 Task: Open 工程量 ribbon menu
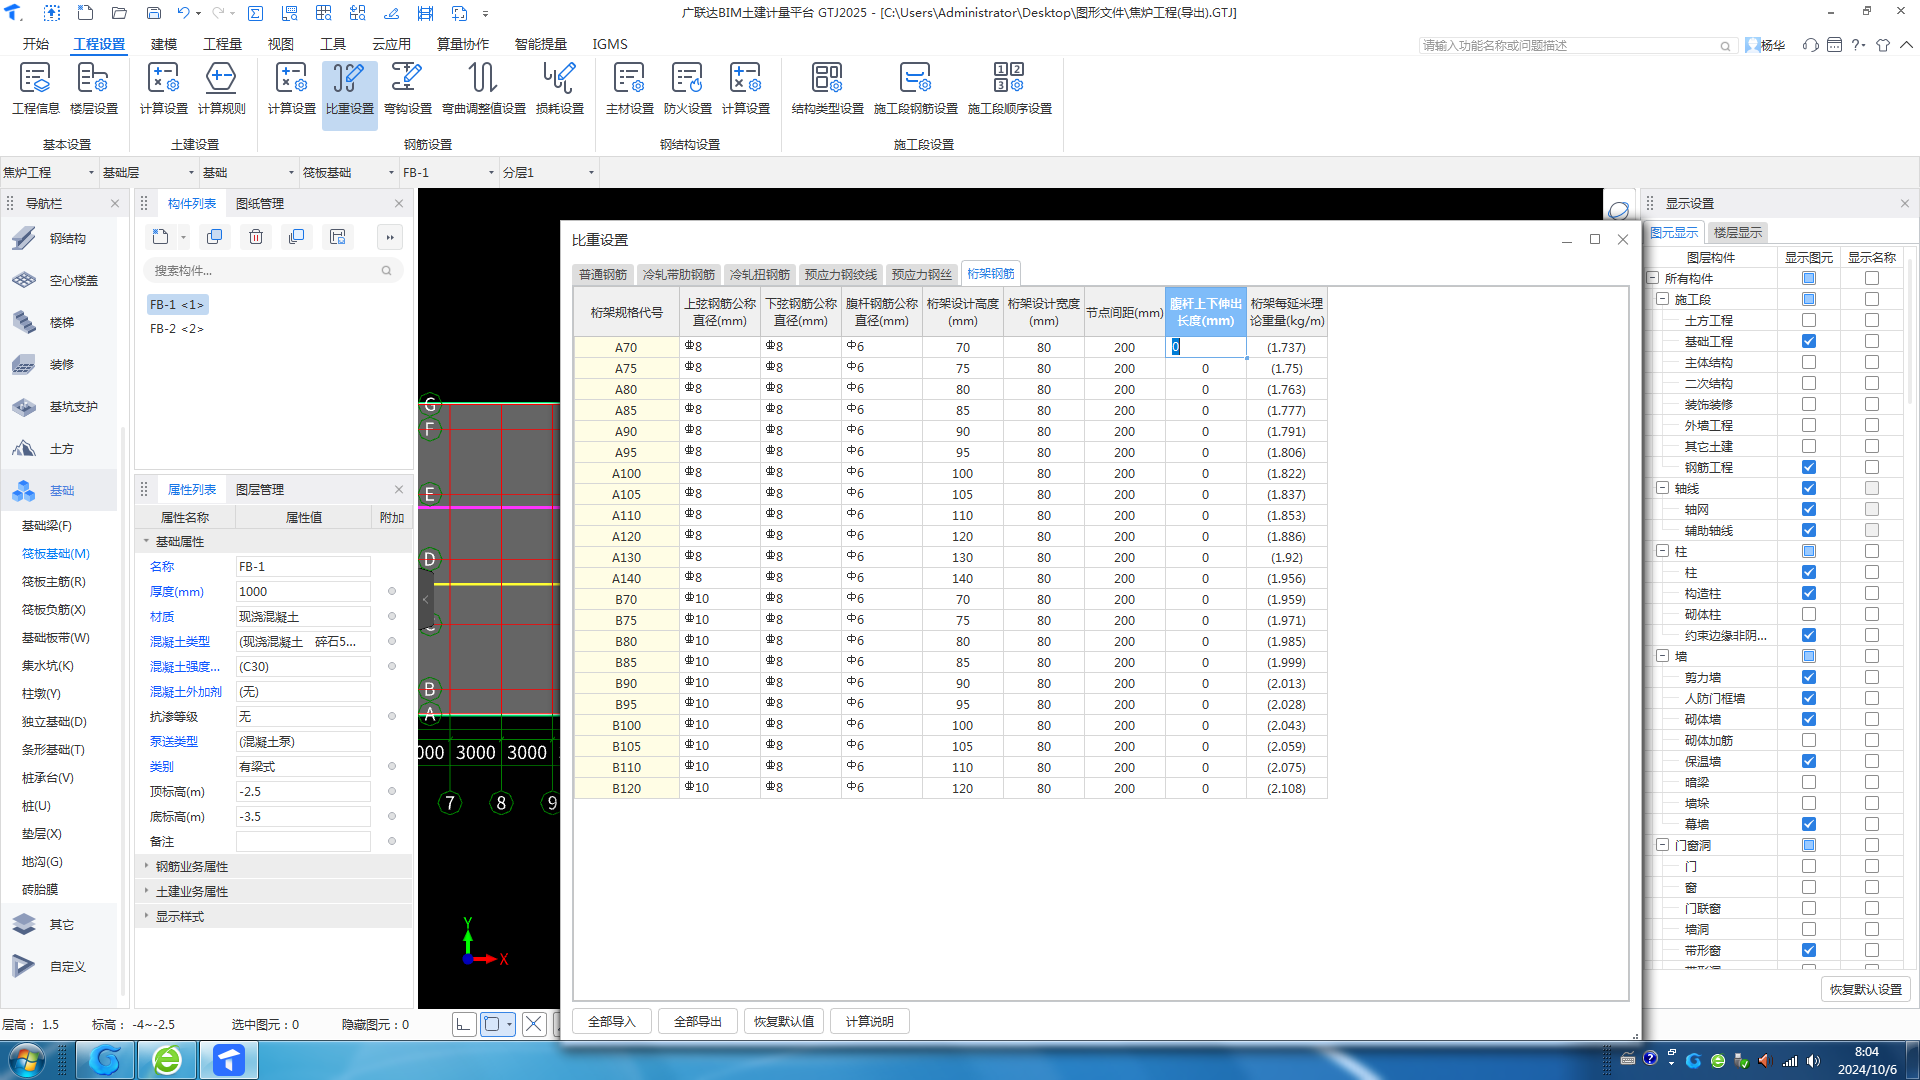click(x=222, y=44)
